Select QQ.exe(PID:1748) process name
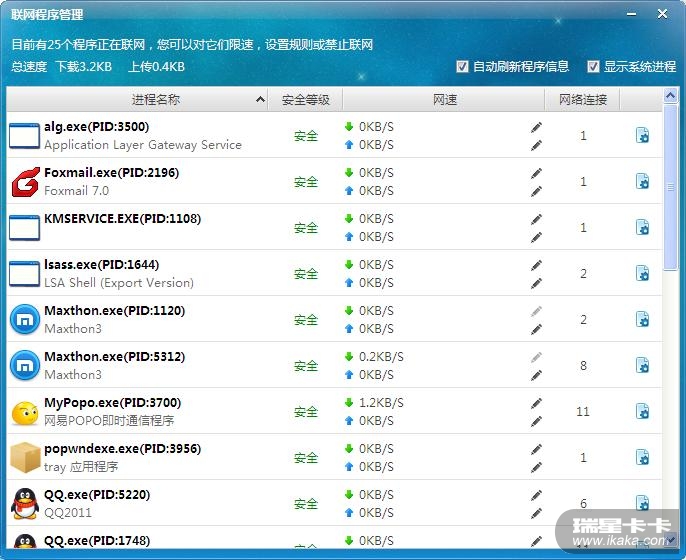 pyautogui.click(x=97, y=541)
